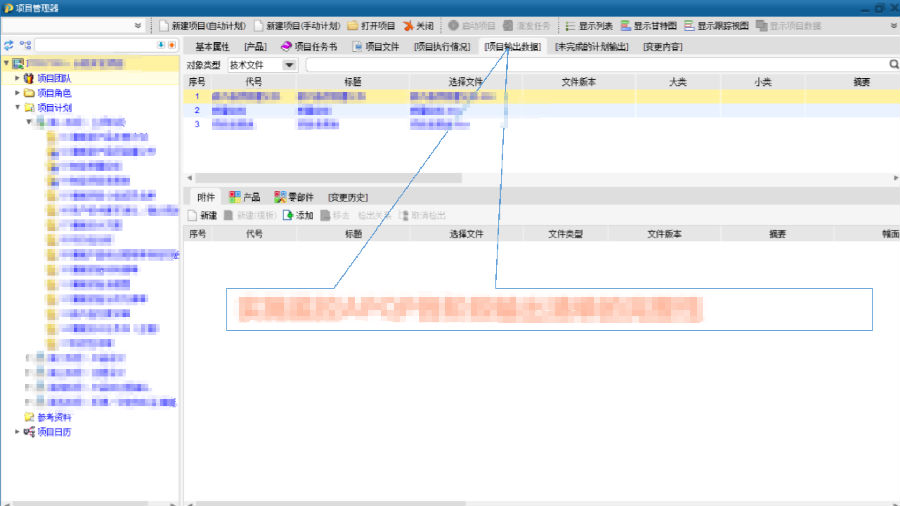Open the 项目文件 tab
The width and height of the screenshot is (900, 506).
coord(375,46)
